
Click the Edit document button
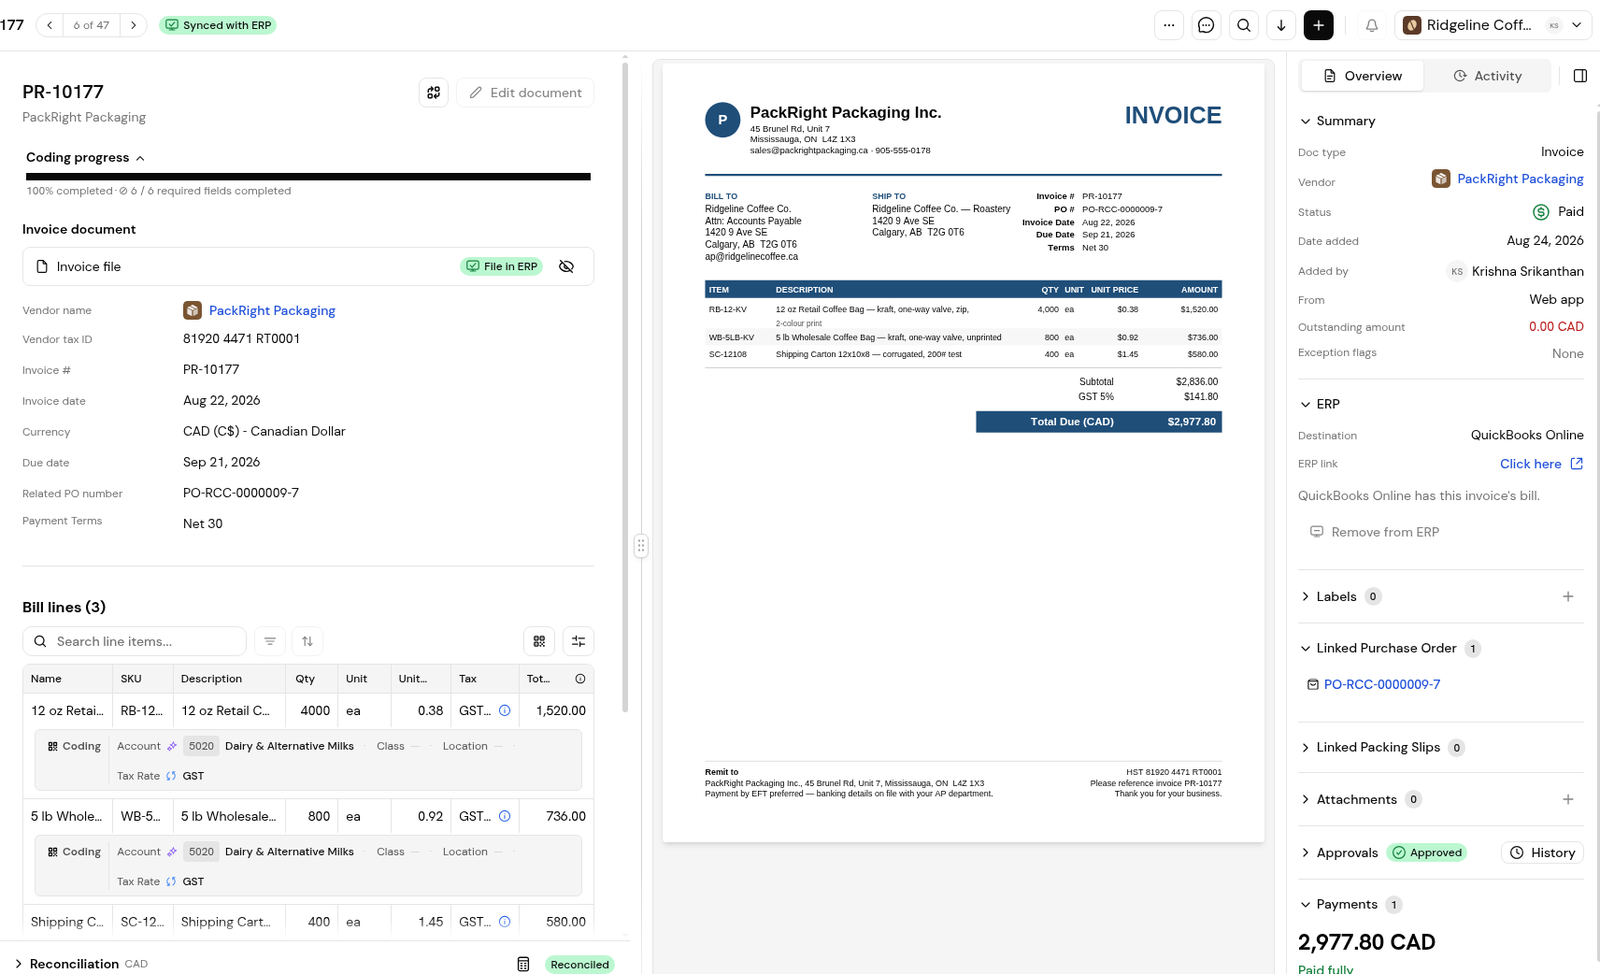click(x=525, y=93)
